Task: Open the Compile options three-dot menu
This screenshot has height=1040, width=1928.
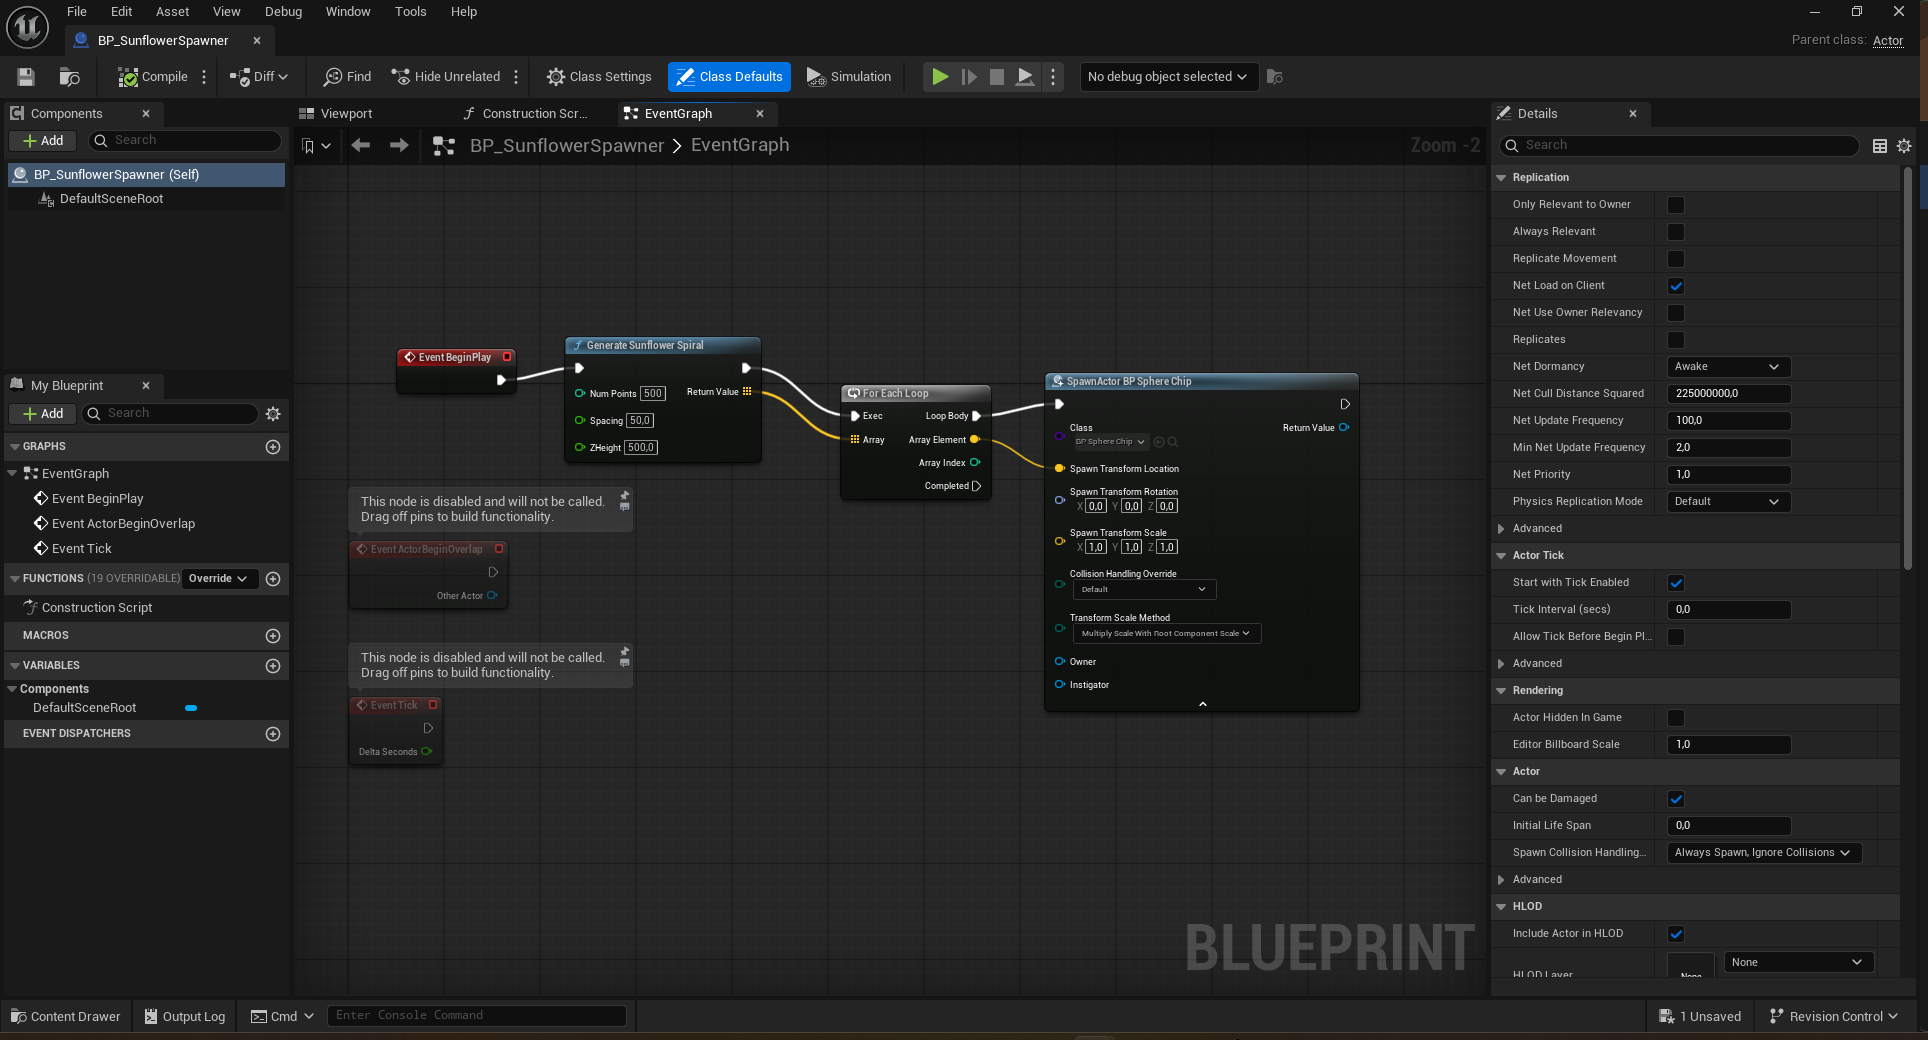Action: (x=204, y=77)
